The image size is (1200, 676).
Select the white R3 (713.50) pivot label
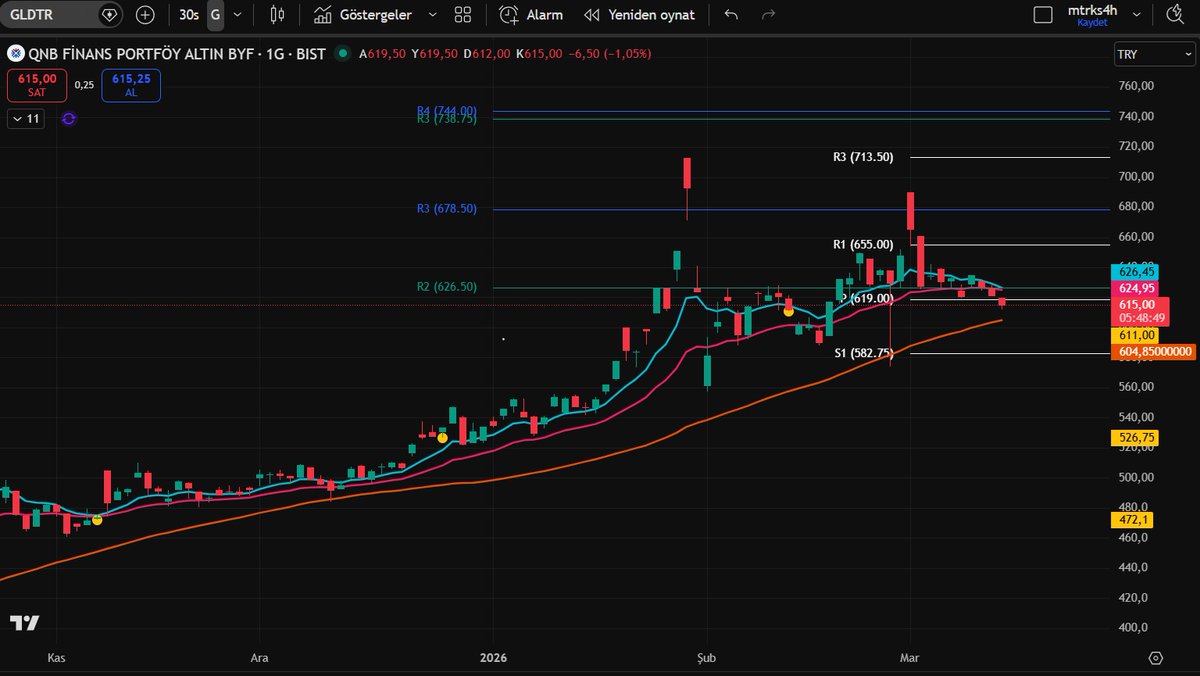click(x=863, y=157)
